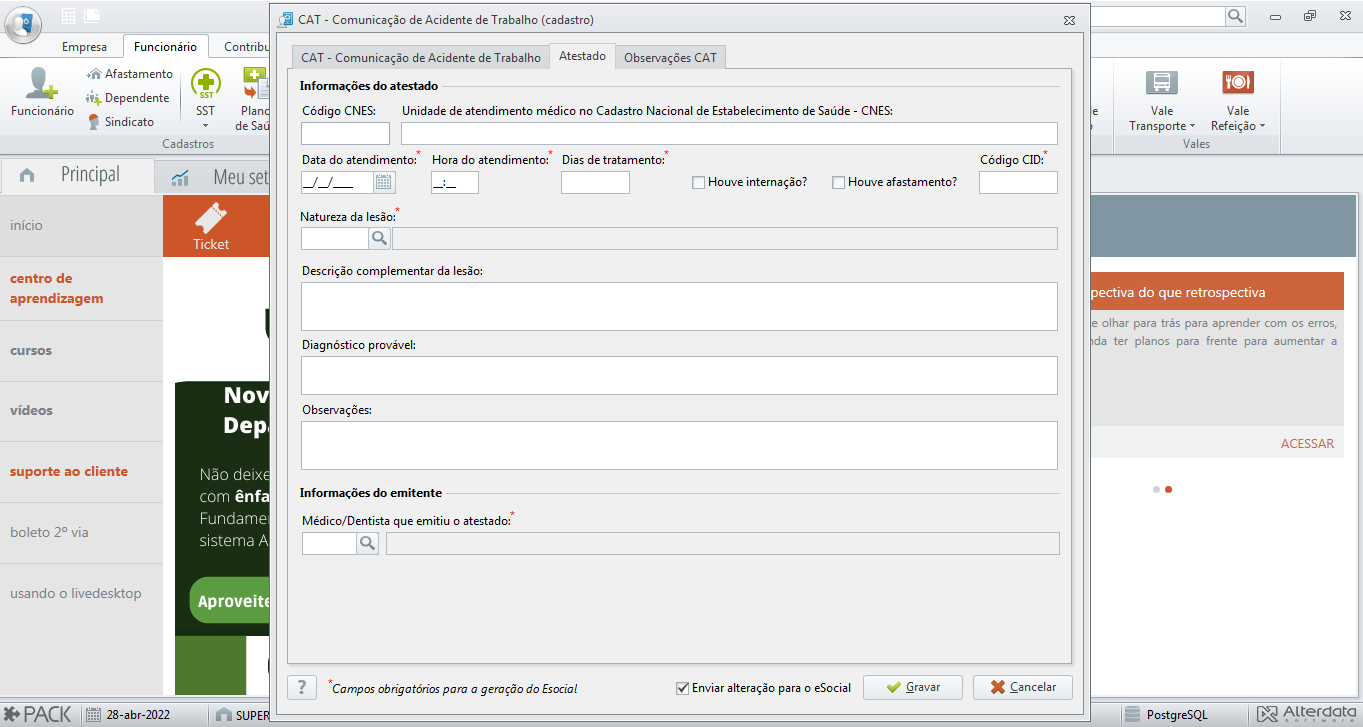Click the 28-abr-2022 date in status bar

138,715
